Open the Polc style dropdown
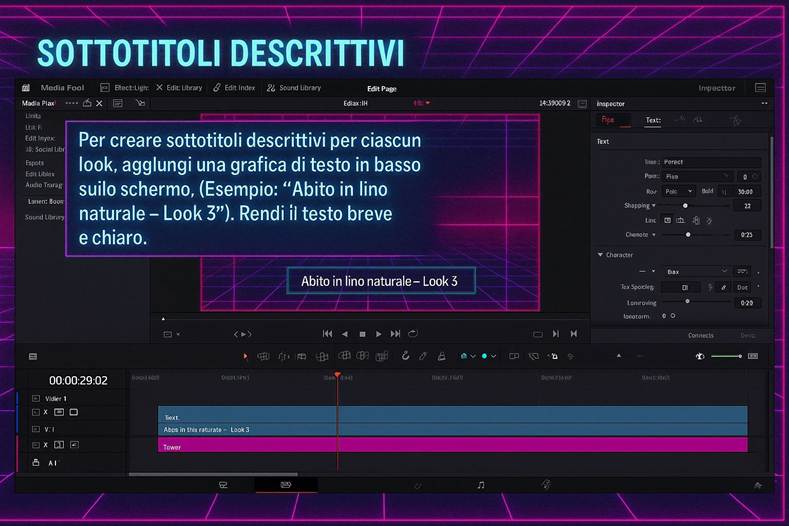The height and width of the screenshot is (526, 789). (679, 191)
